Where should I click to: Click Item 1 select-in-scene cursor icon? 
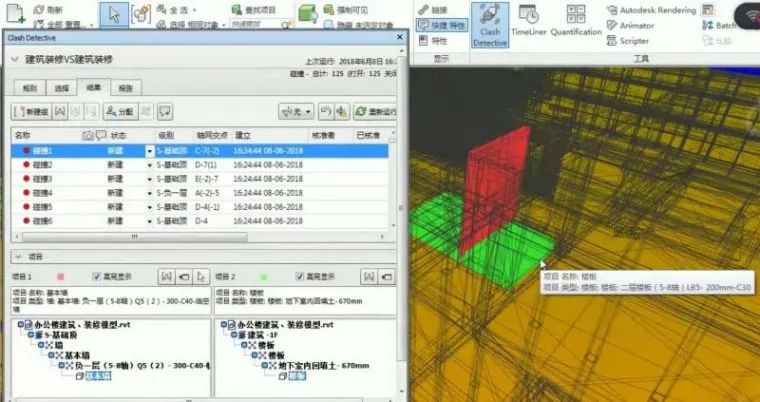tap(201, 277)
